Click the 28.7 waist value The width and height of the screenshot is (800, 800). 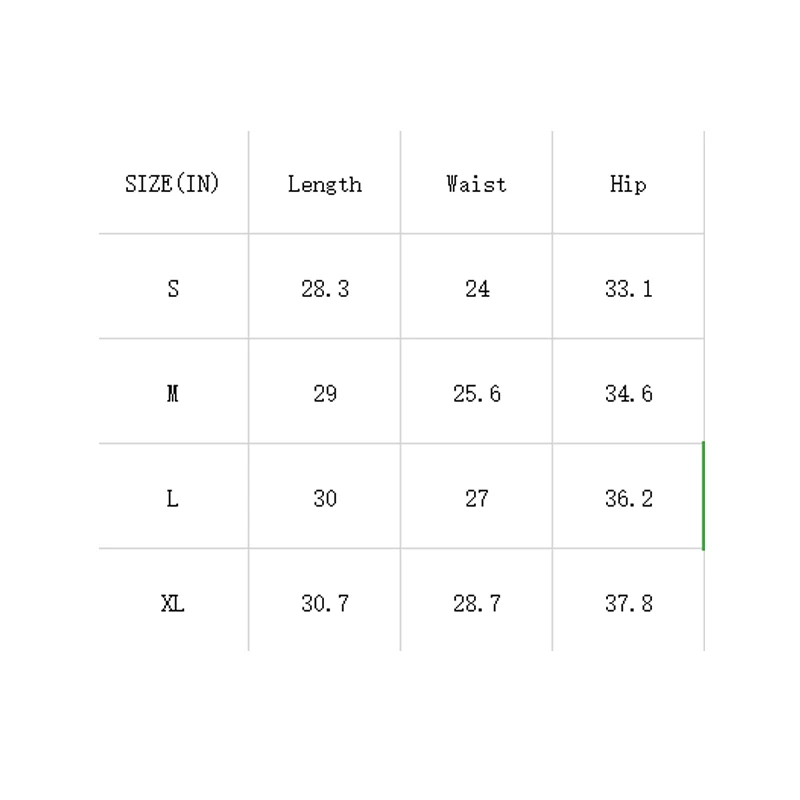pos(477,604)
